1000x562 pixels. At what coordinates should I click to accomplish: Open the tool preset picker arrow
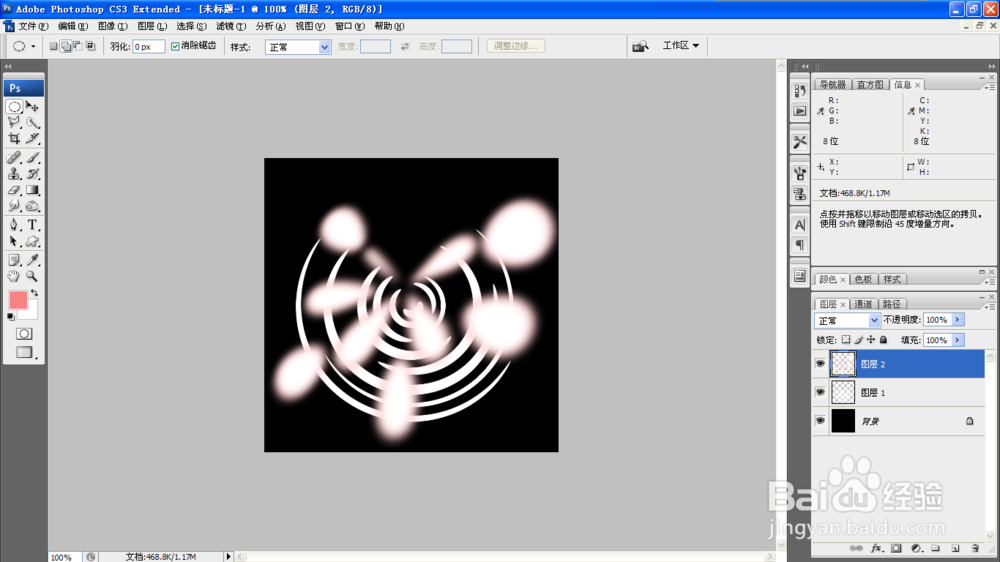pos(33,46)
